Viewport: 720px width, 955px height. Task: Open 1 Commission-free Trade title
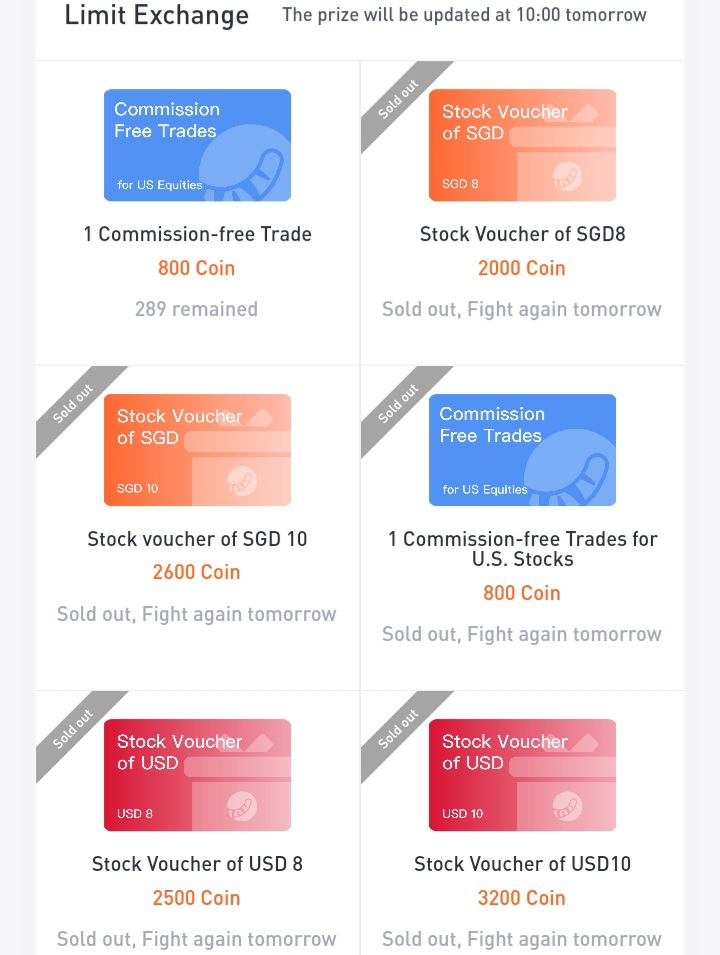[x=197, y=234]
